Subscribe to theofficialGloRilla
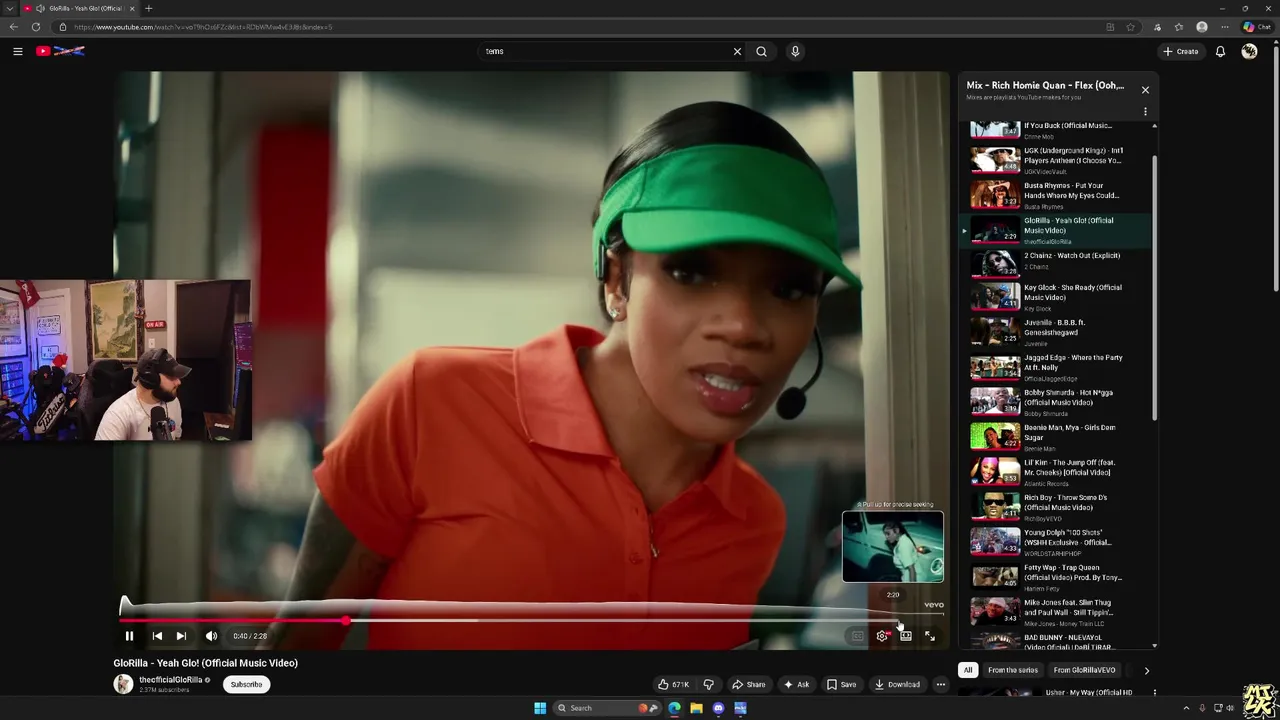 [x=246, y=685]
